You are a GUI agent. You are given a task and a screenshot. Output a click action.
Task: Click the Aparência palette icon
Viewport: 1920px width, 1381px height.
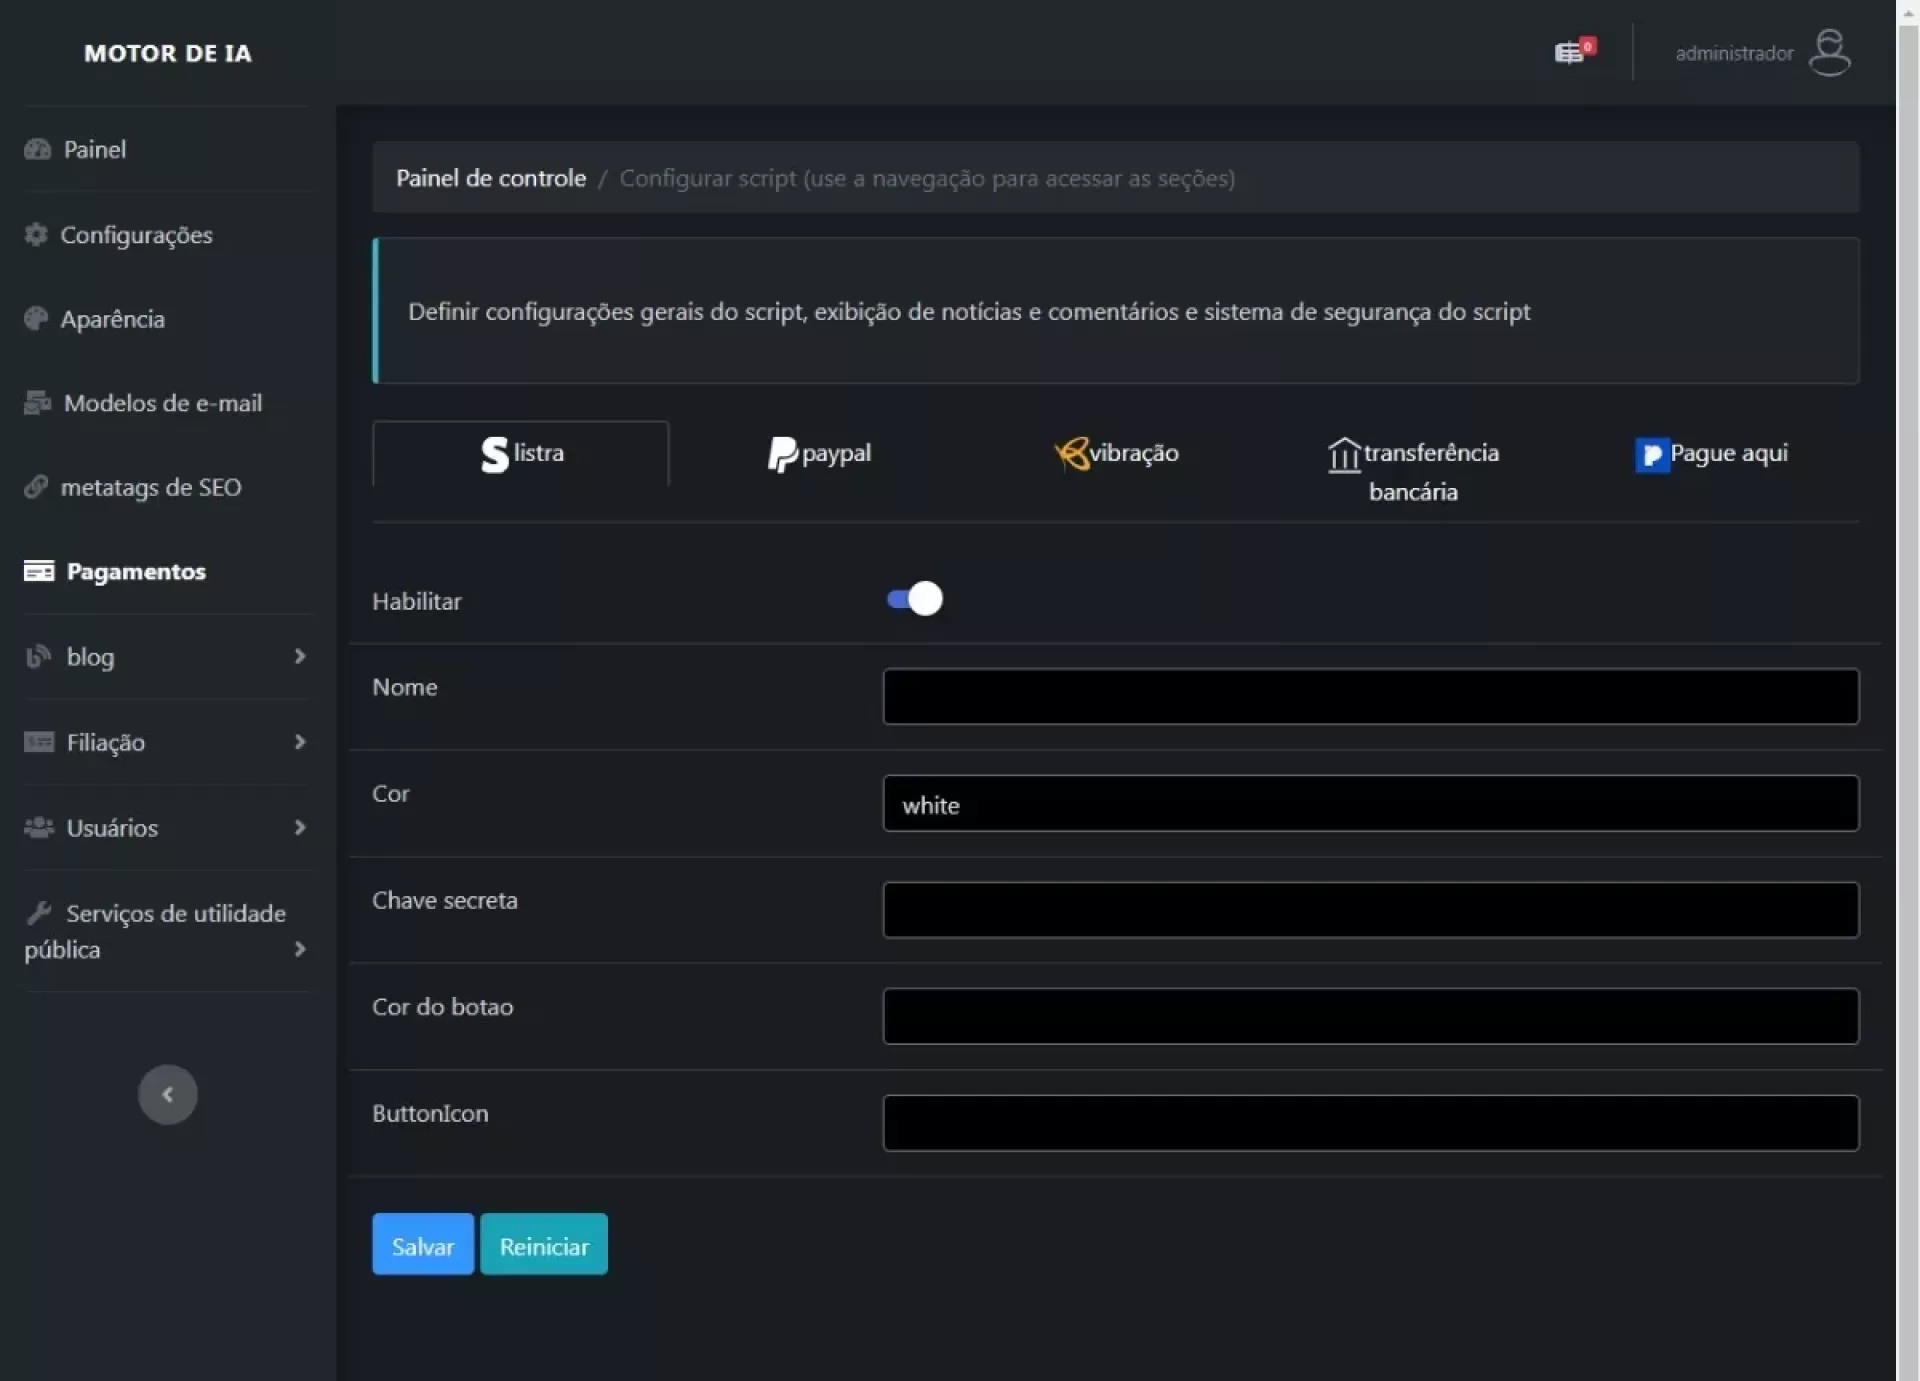coord(36,319)
